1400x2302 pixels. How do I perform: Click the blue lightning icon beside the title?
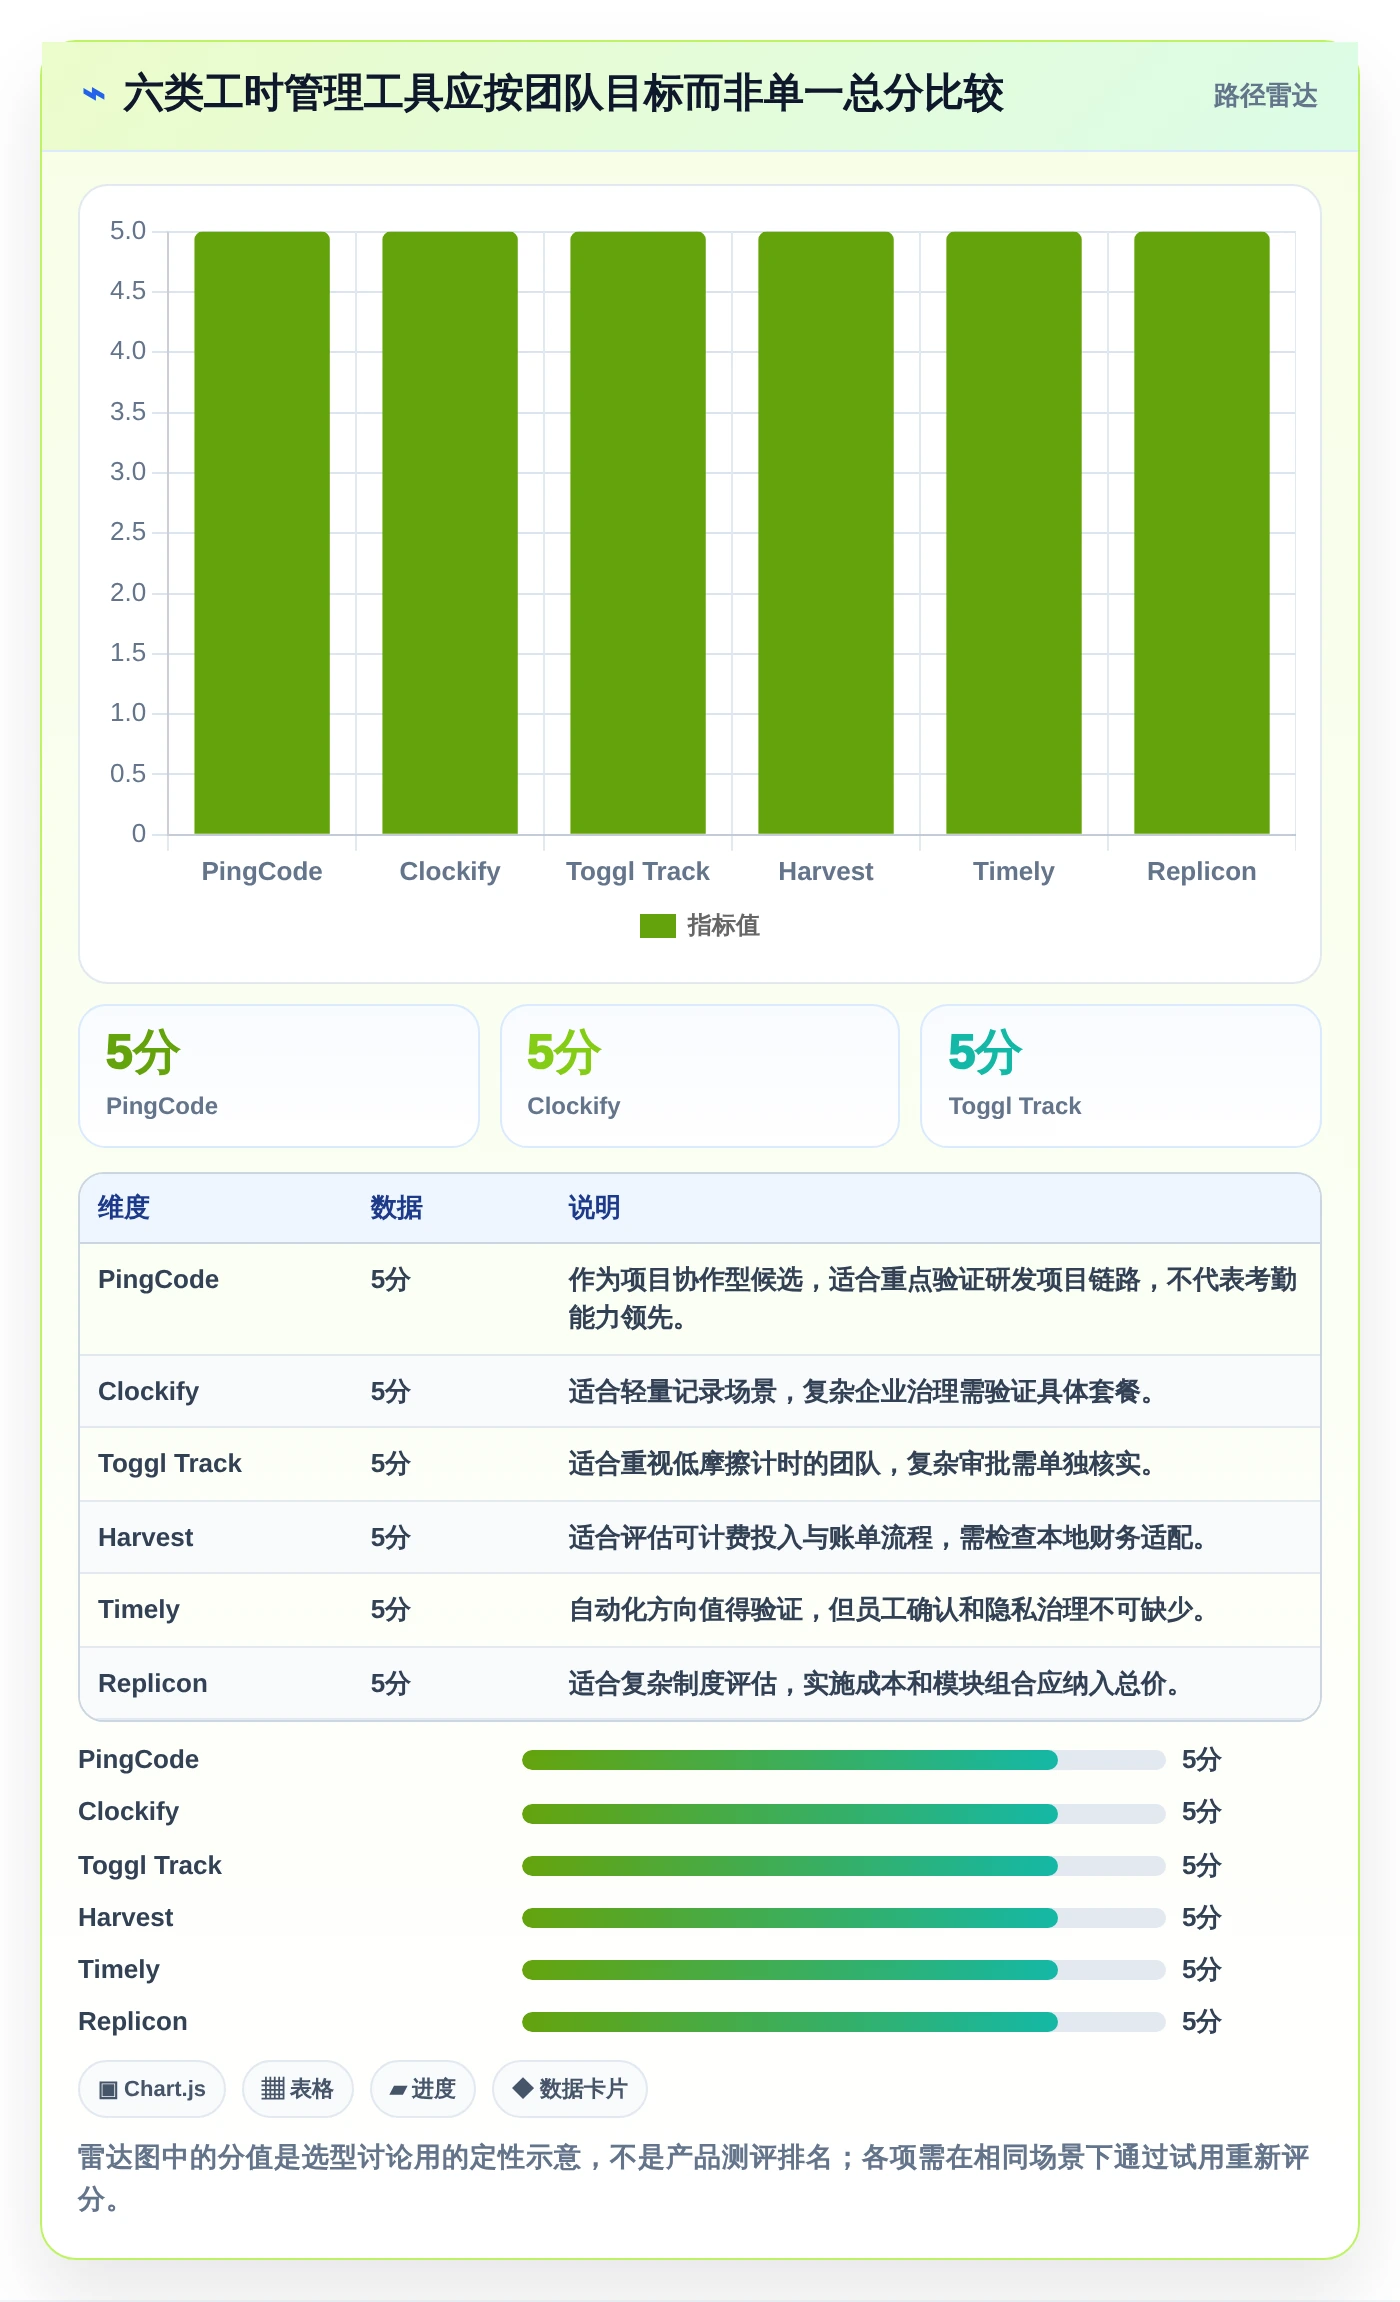[94, 95]
